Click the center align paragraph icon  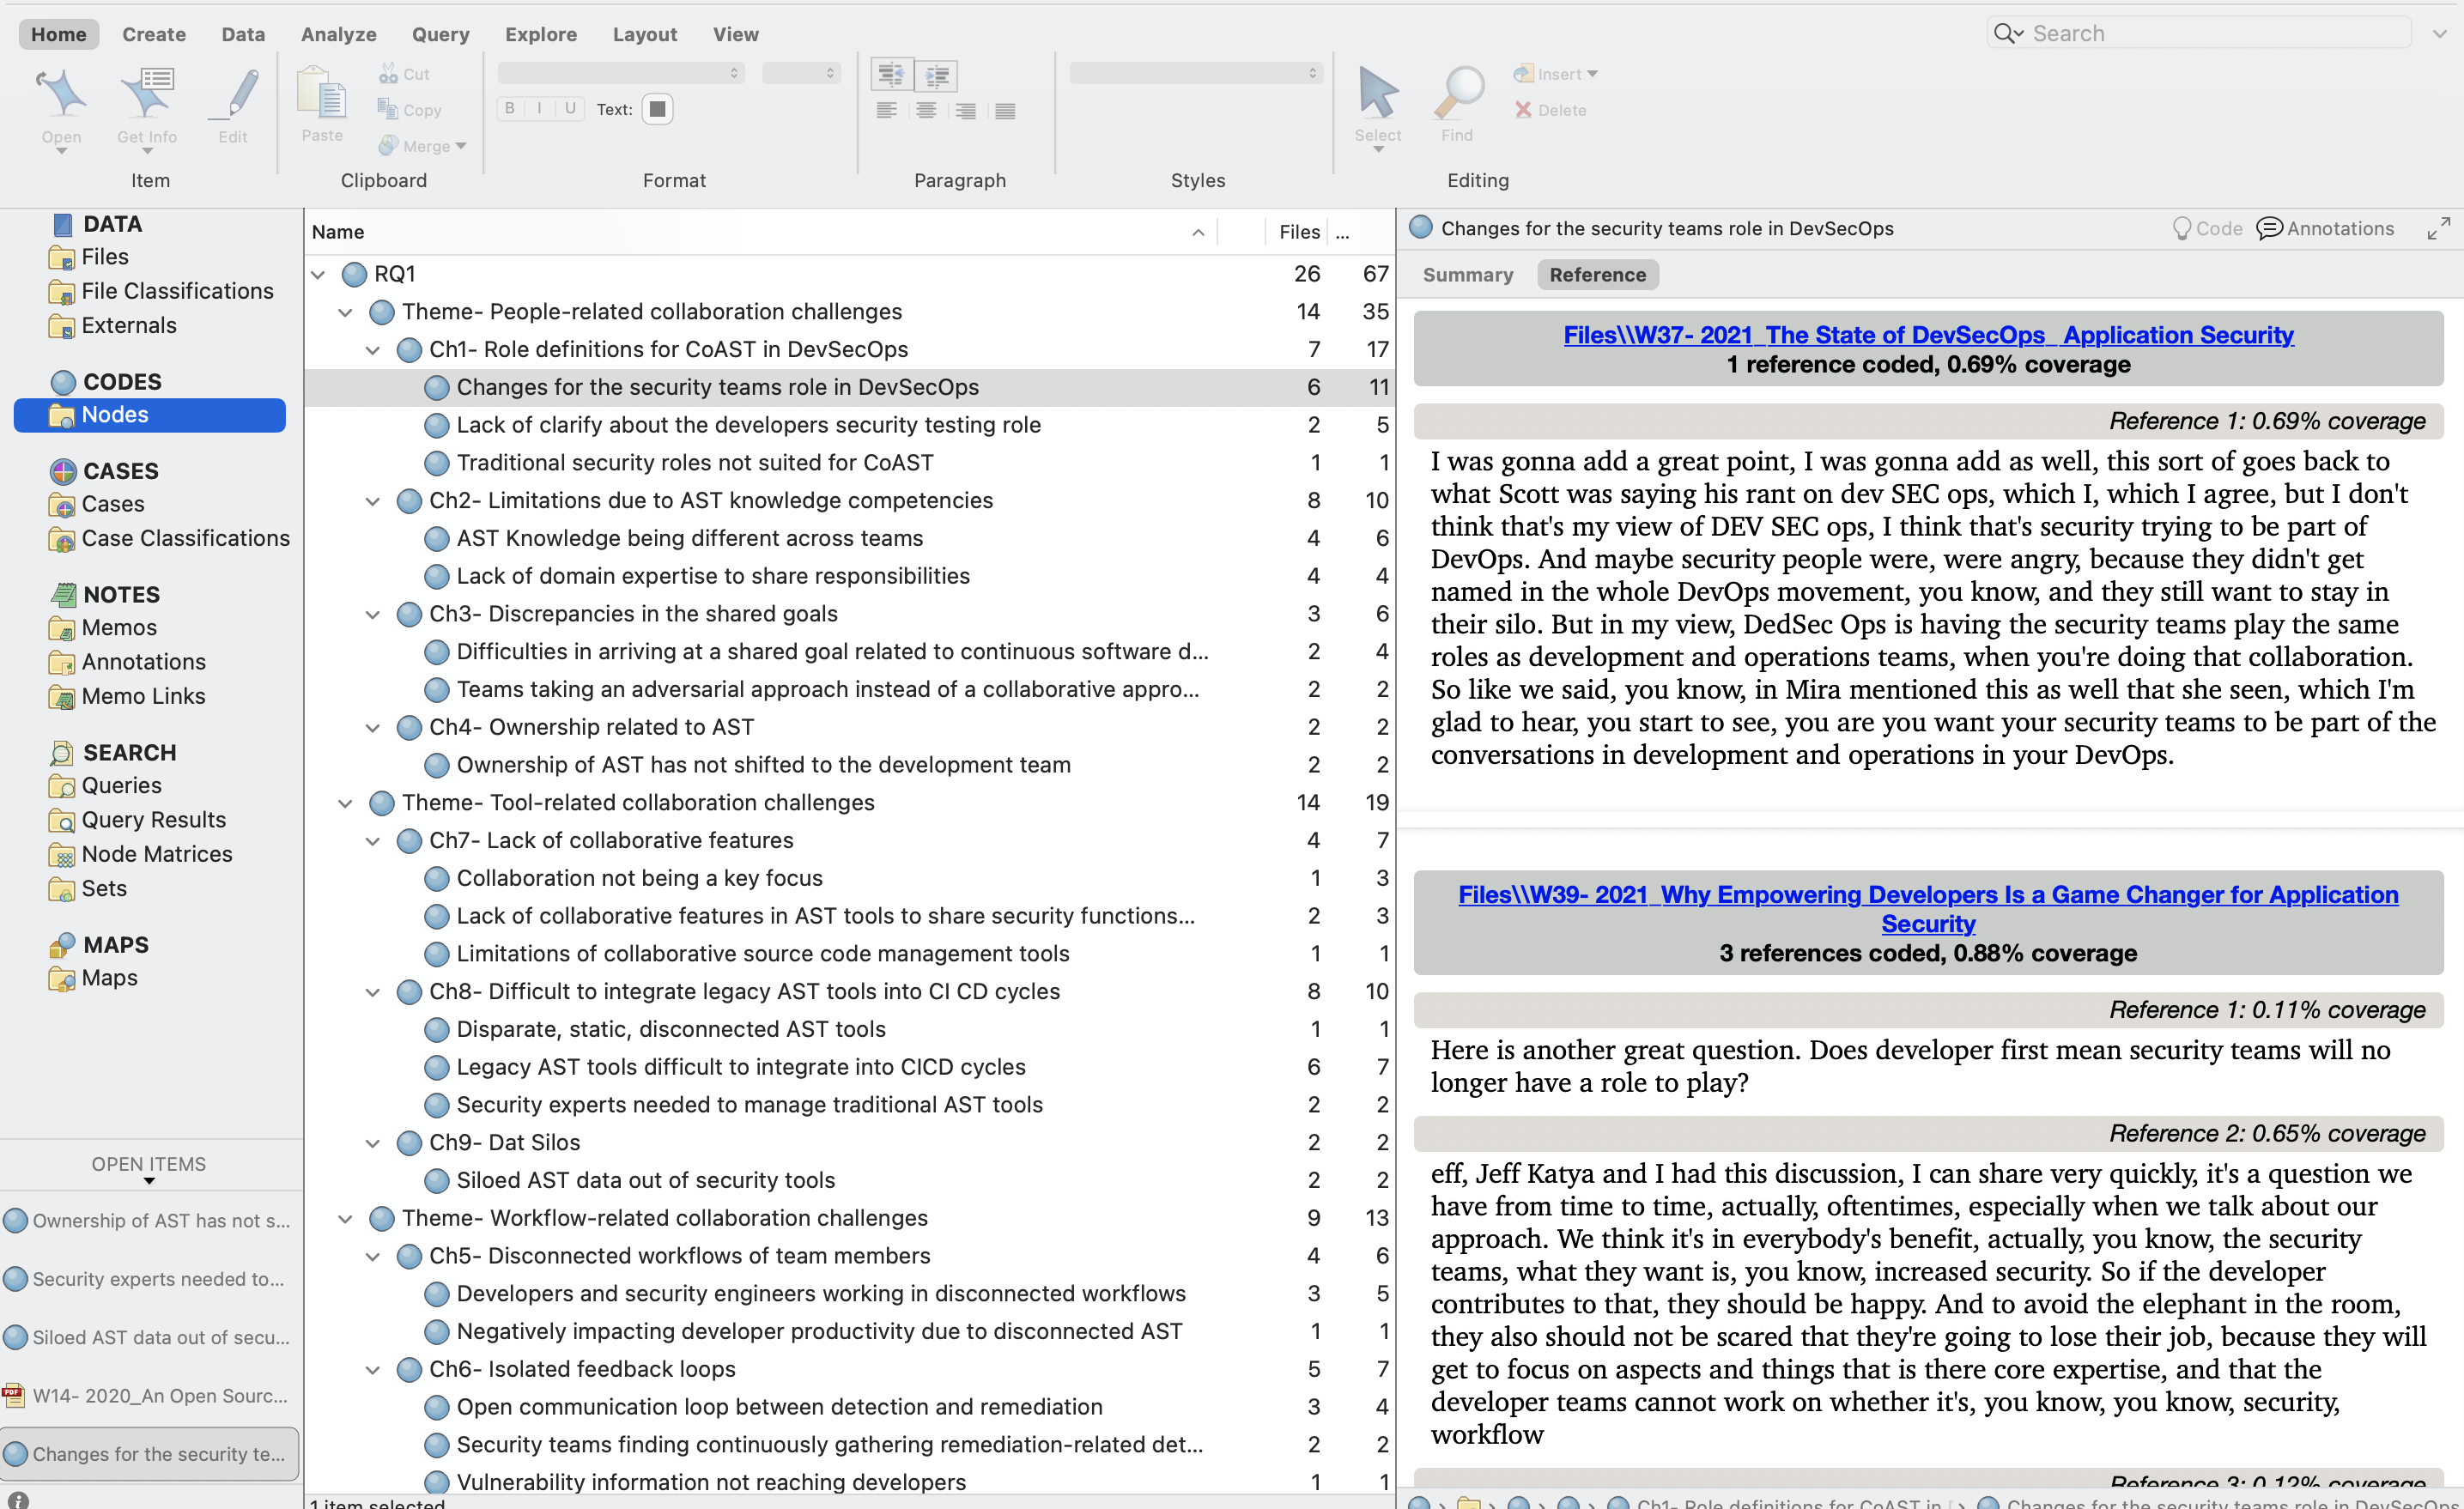926,110
